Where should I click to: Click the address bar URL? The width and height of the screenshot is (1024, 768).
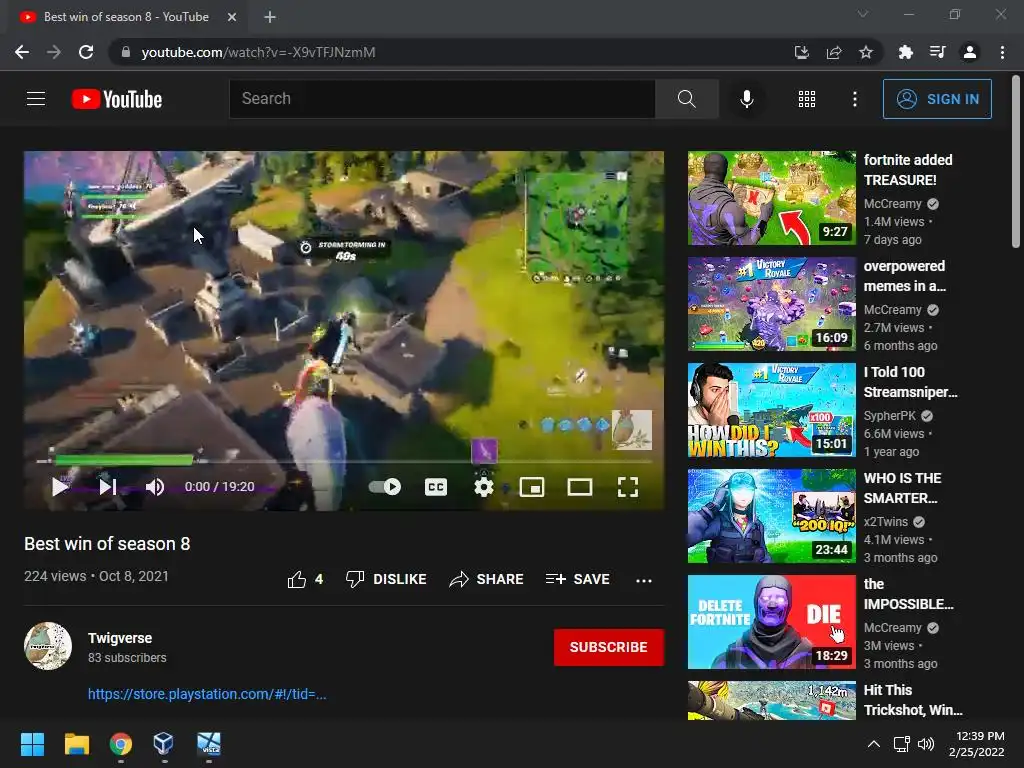click(259, 52)
